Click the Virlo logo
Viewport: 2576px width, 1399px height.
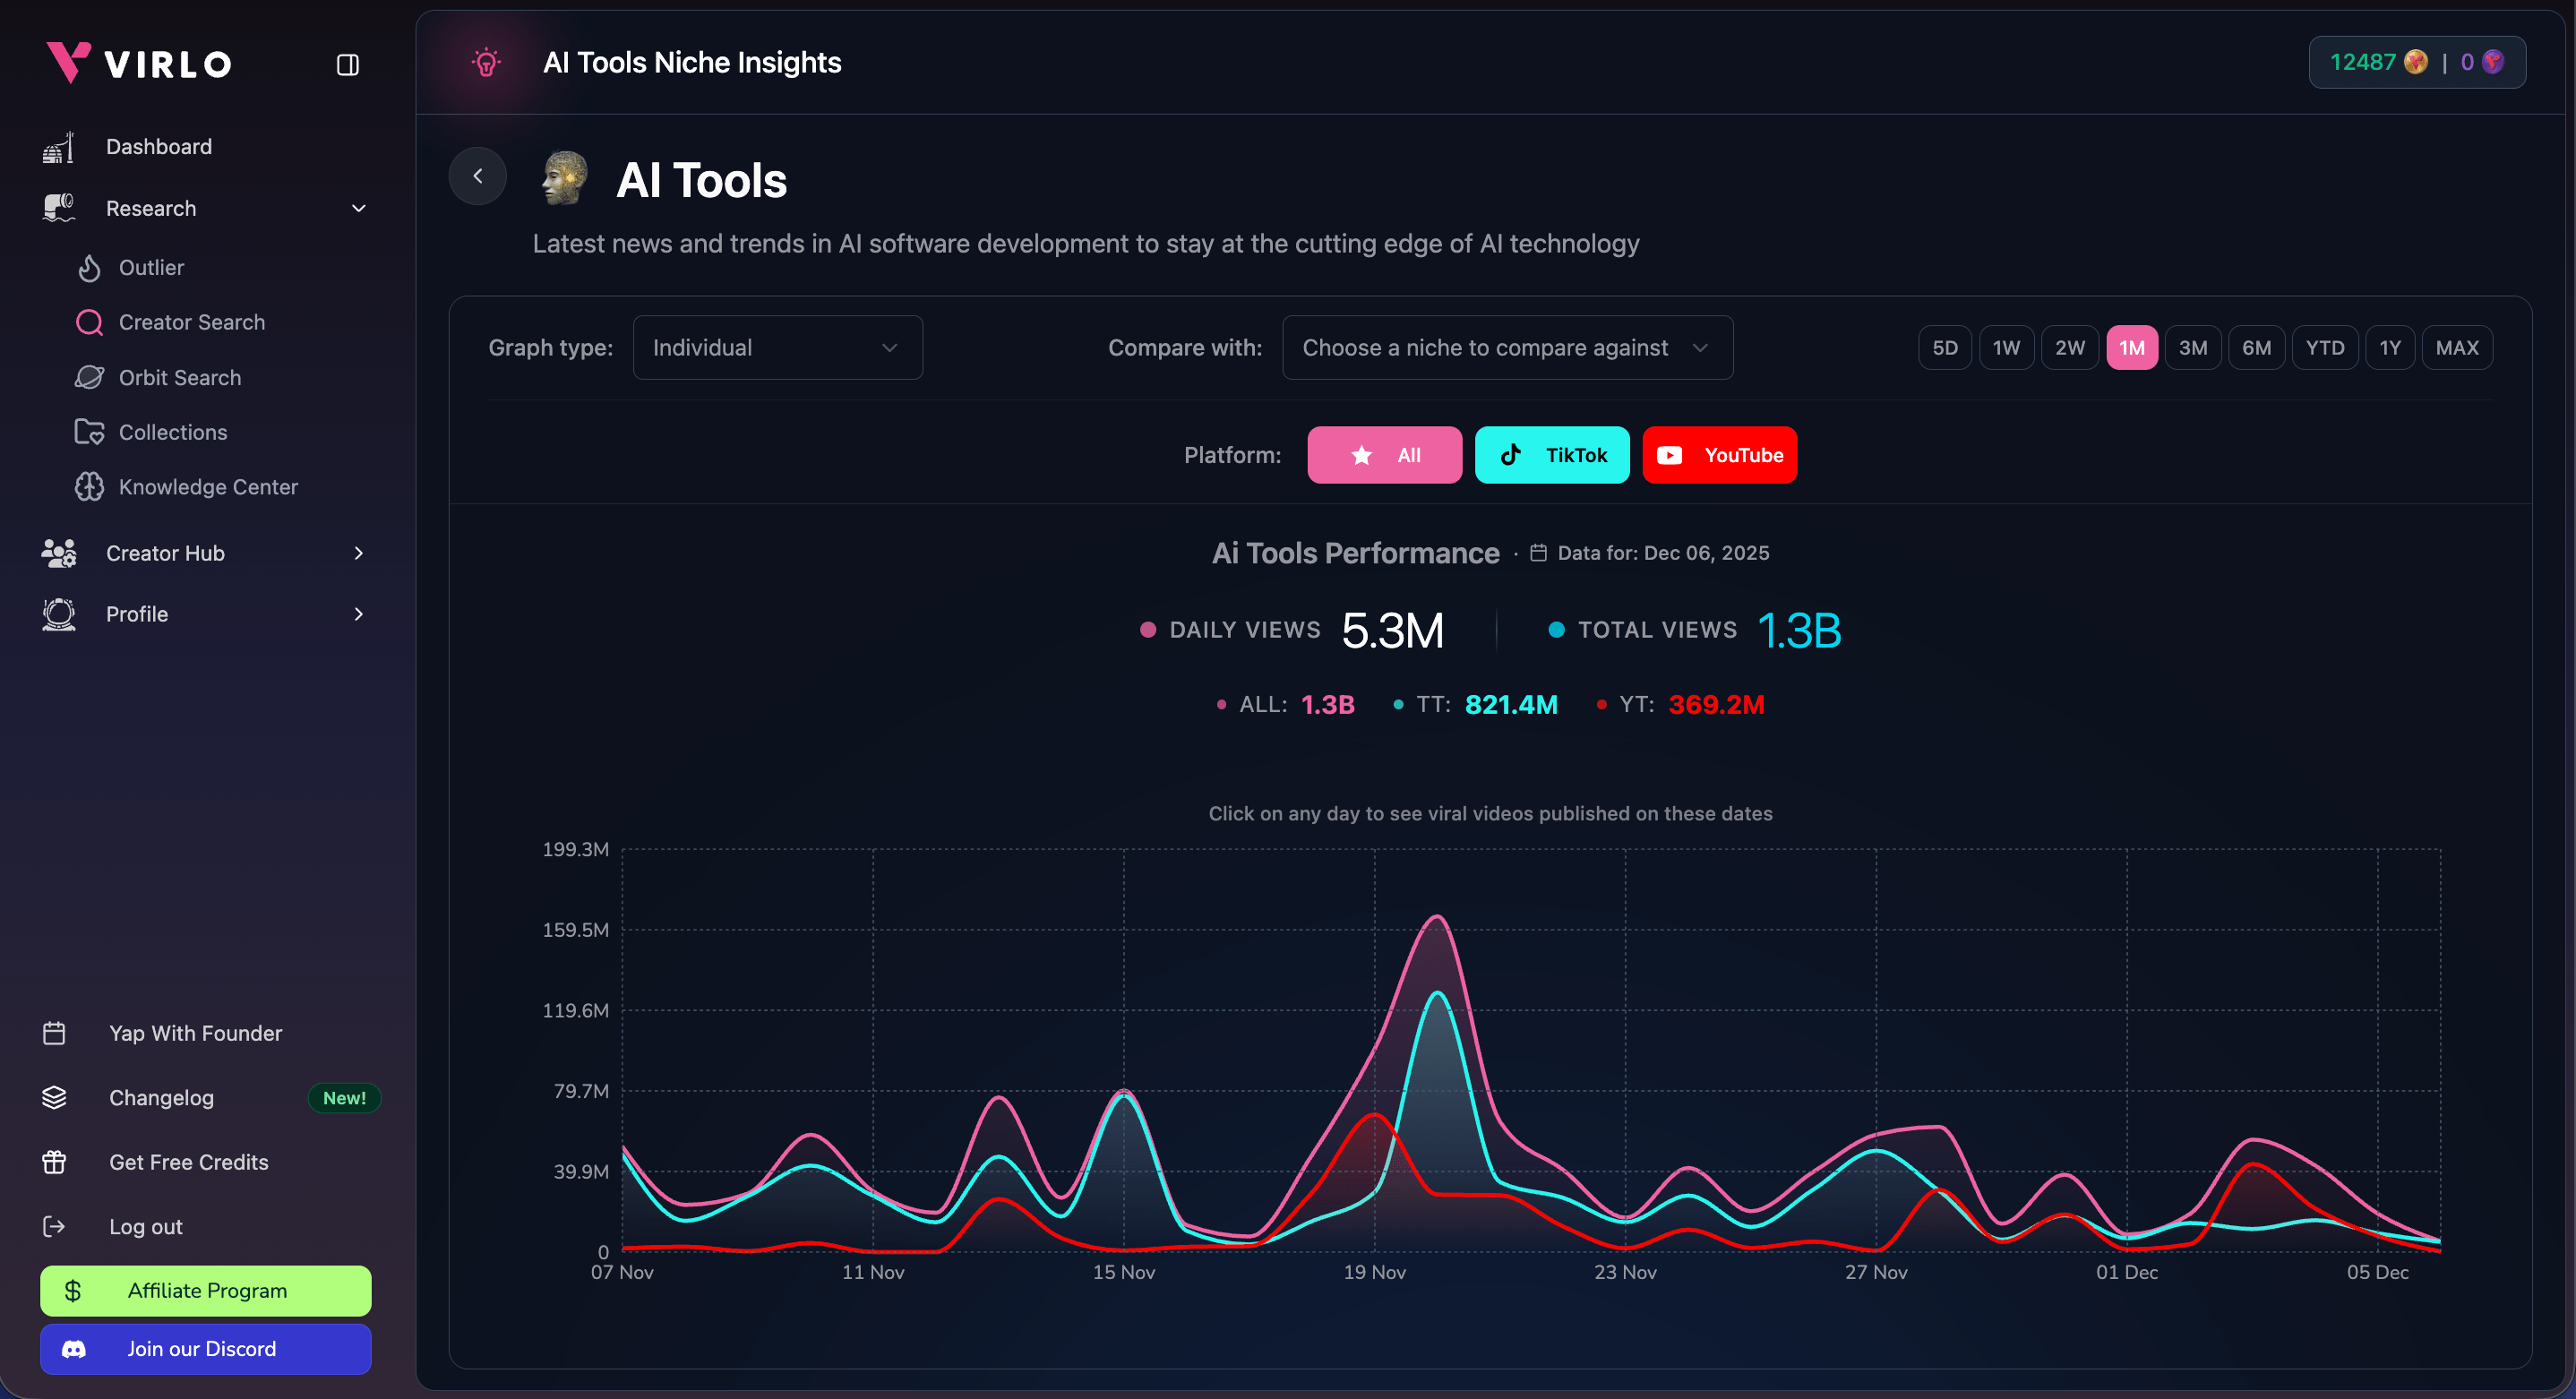point(137,62)
